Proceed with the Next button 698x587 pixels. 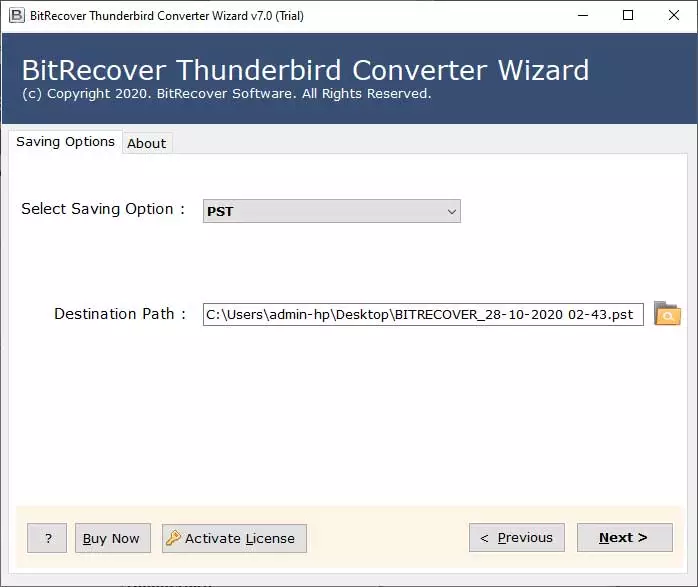coord(623,537)
